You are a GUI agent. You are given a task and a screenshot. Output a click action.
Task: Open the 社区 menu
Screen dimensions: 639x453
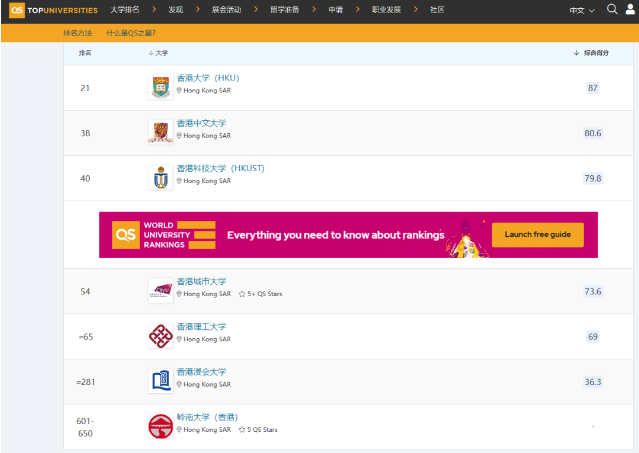[437, 9]
